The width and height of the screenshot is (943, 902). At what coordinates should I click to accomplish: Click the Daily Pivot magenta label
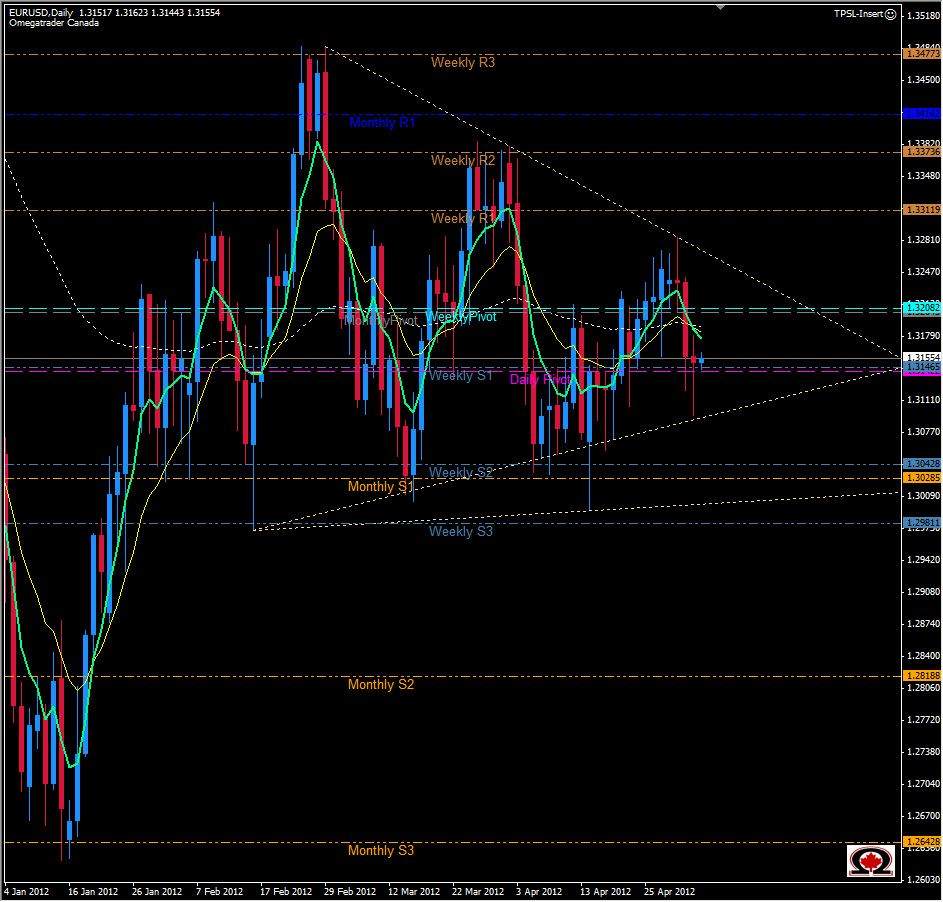coord(541,378)
